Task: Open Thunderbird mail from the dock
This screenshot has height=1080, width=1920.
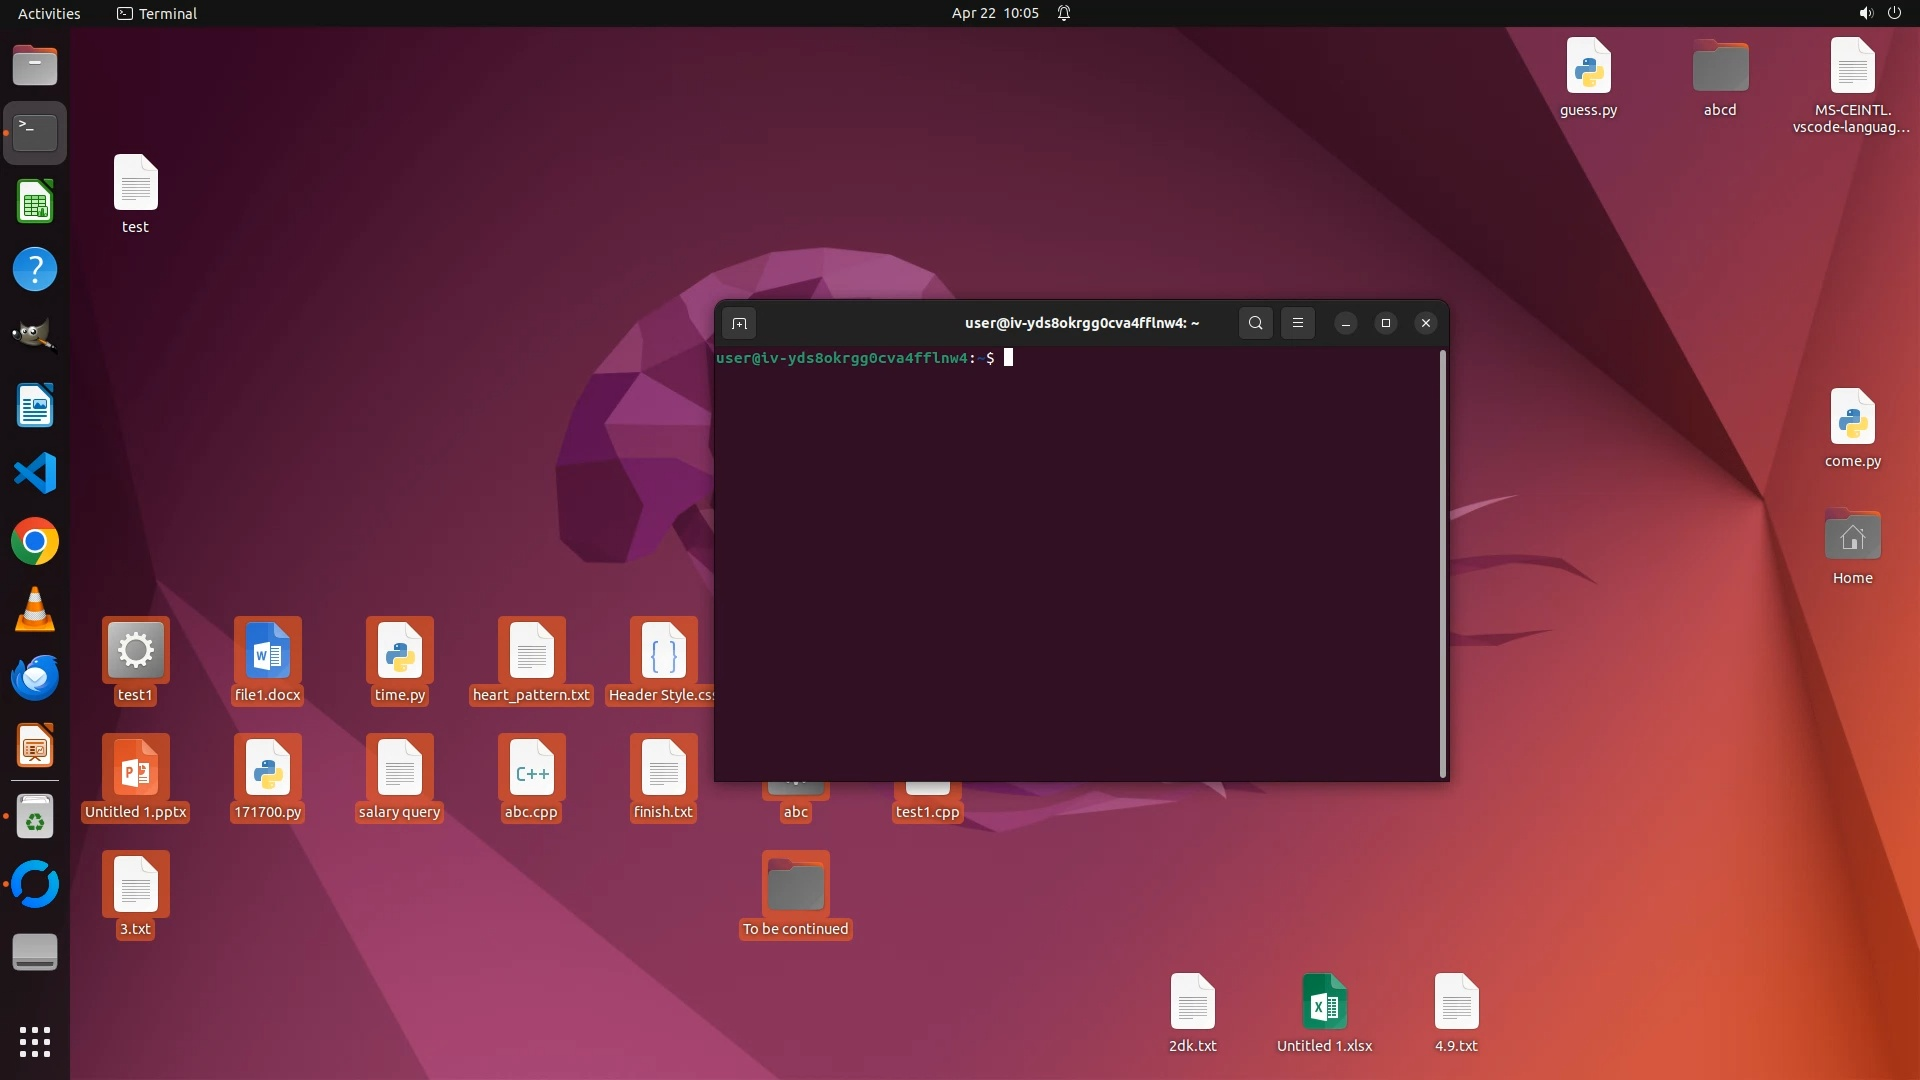Action: 35,678
